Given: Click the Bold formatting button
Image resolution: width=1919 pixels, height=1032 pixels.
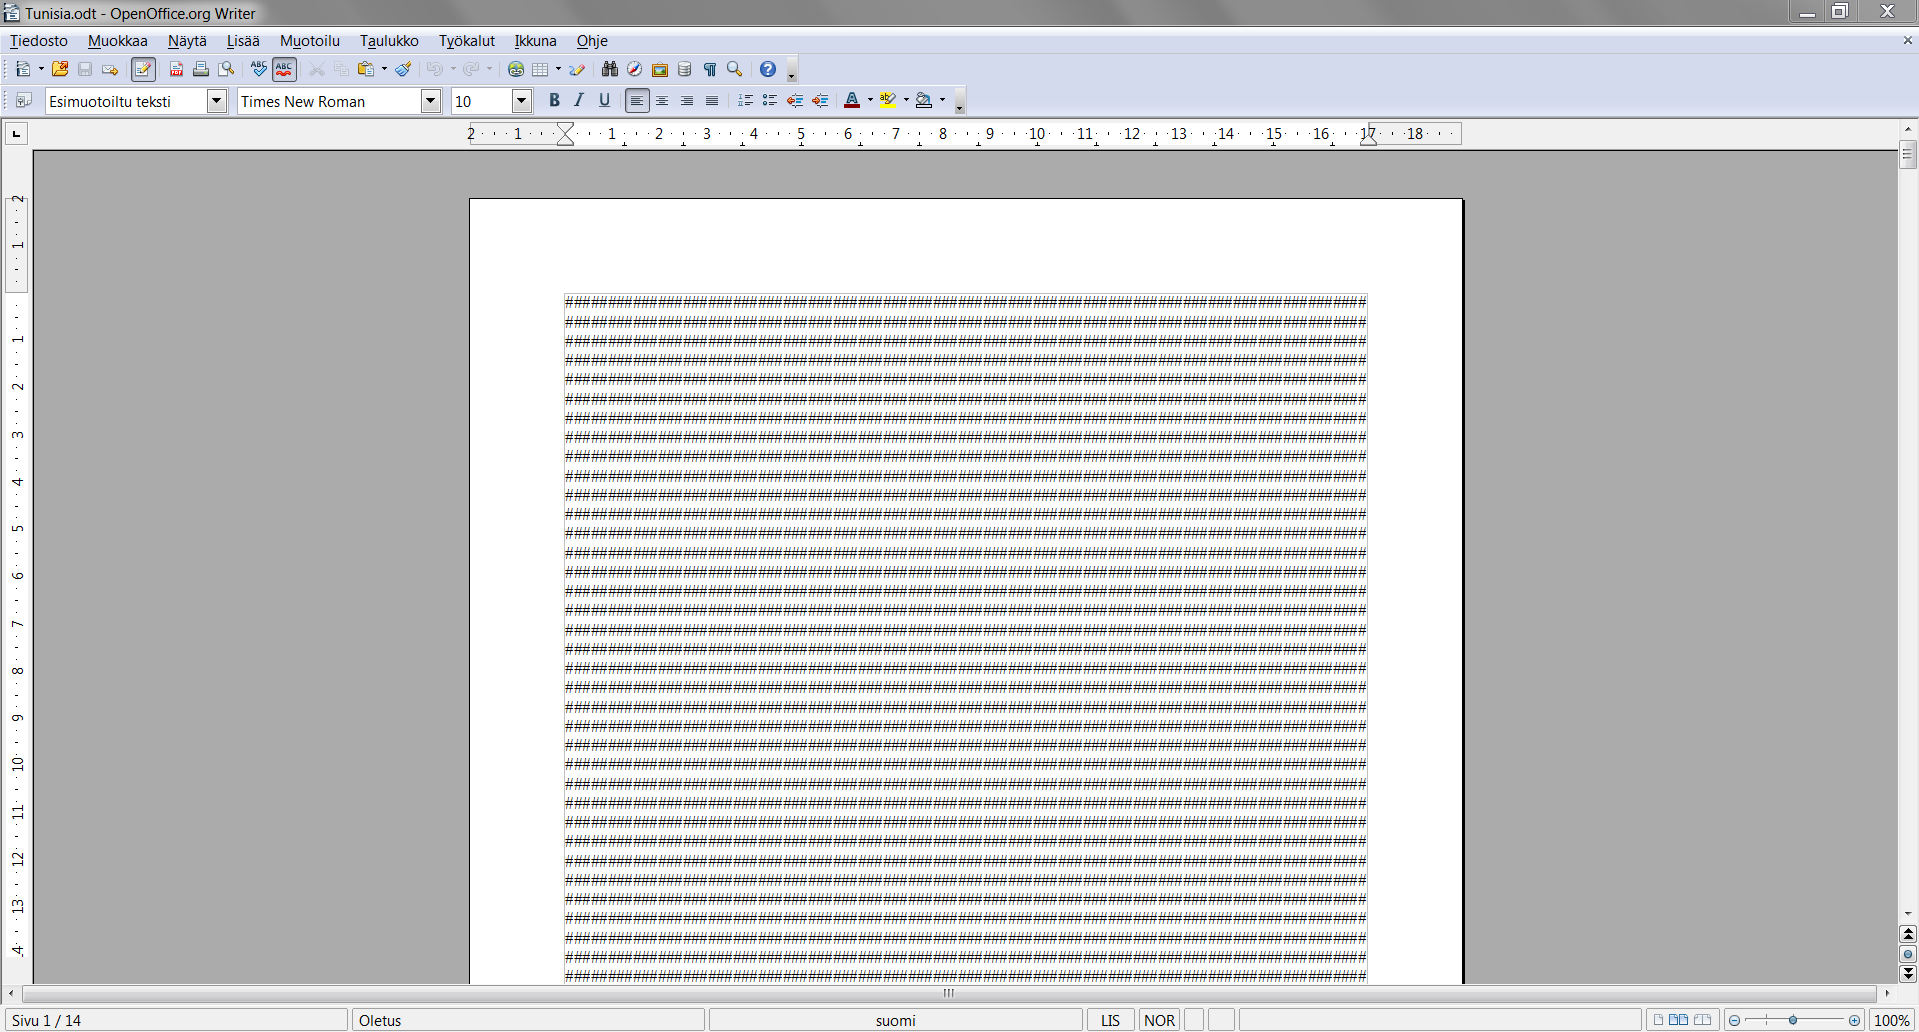Looking at the screenshot, I should [554, 101].
